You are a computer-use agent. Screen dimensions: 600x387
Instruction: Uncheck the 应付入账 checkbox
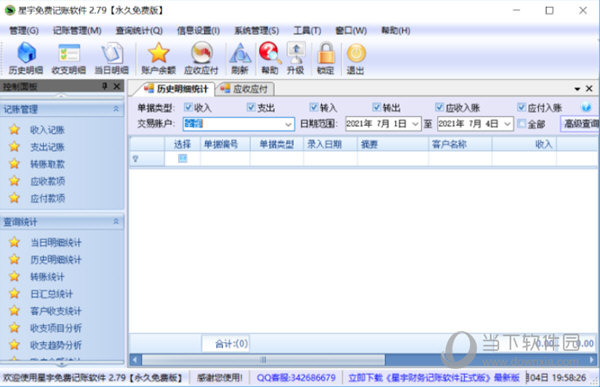pyautogui.click(x=521, y=107)
